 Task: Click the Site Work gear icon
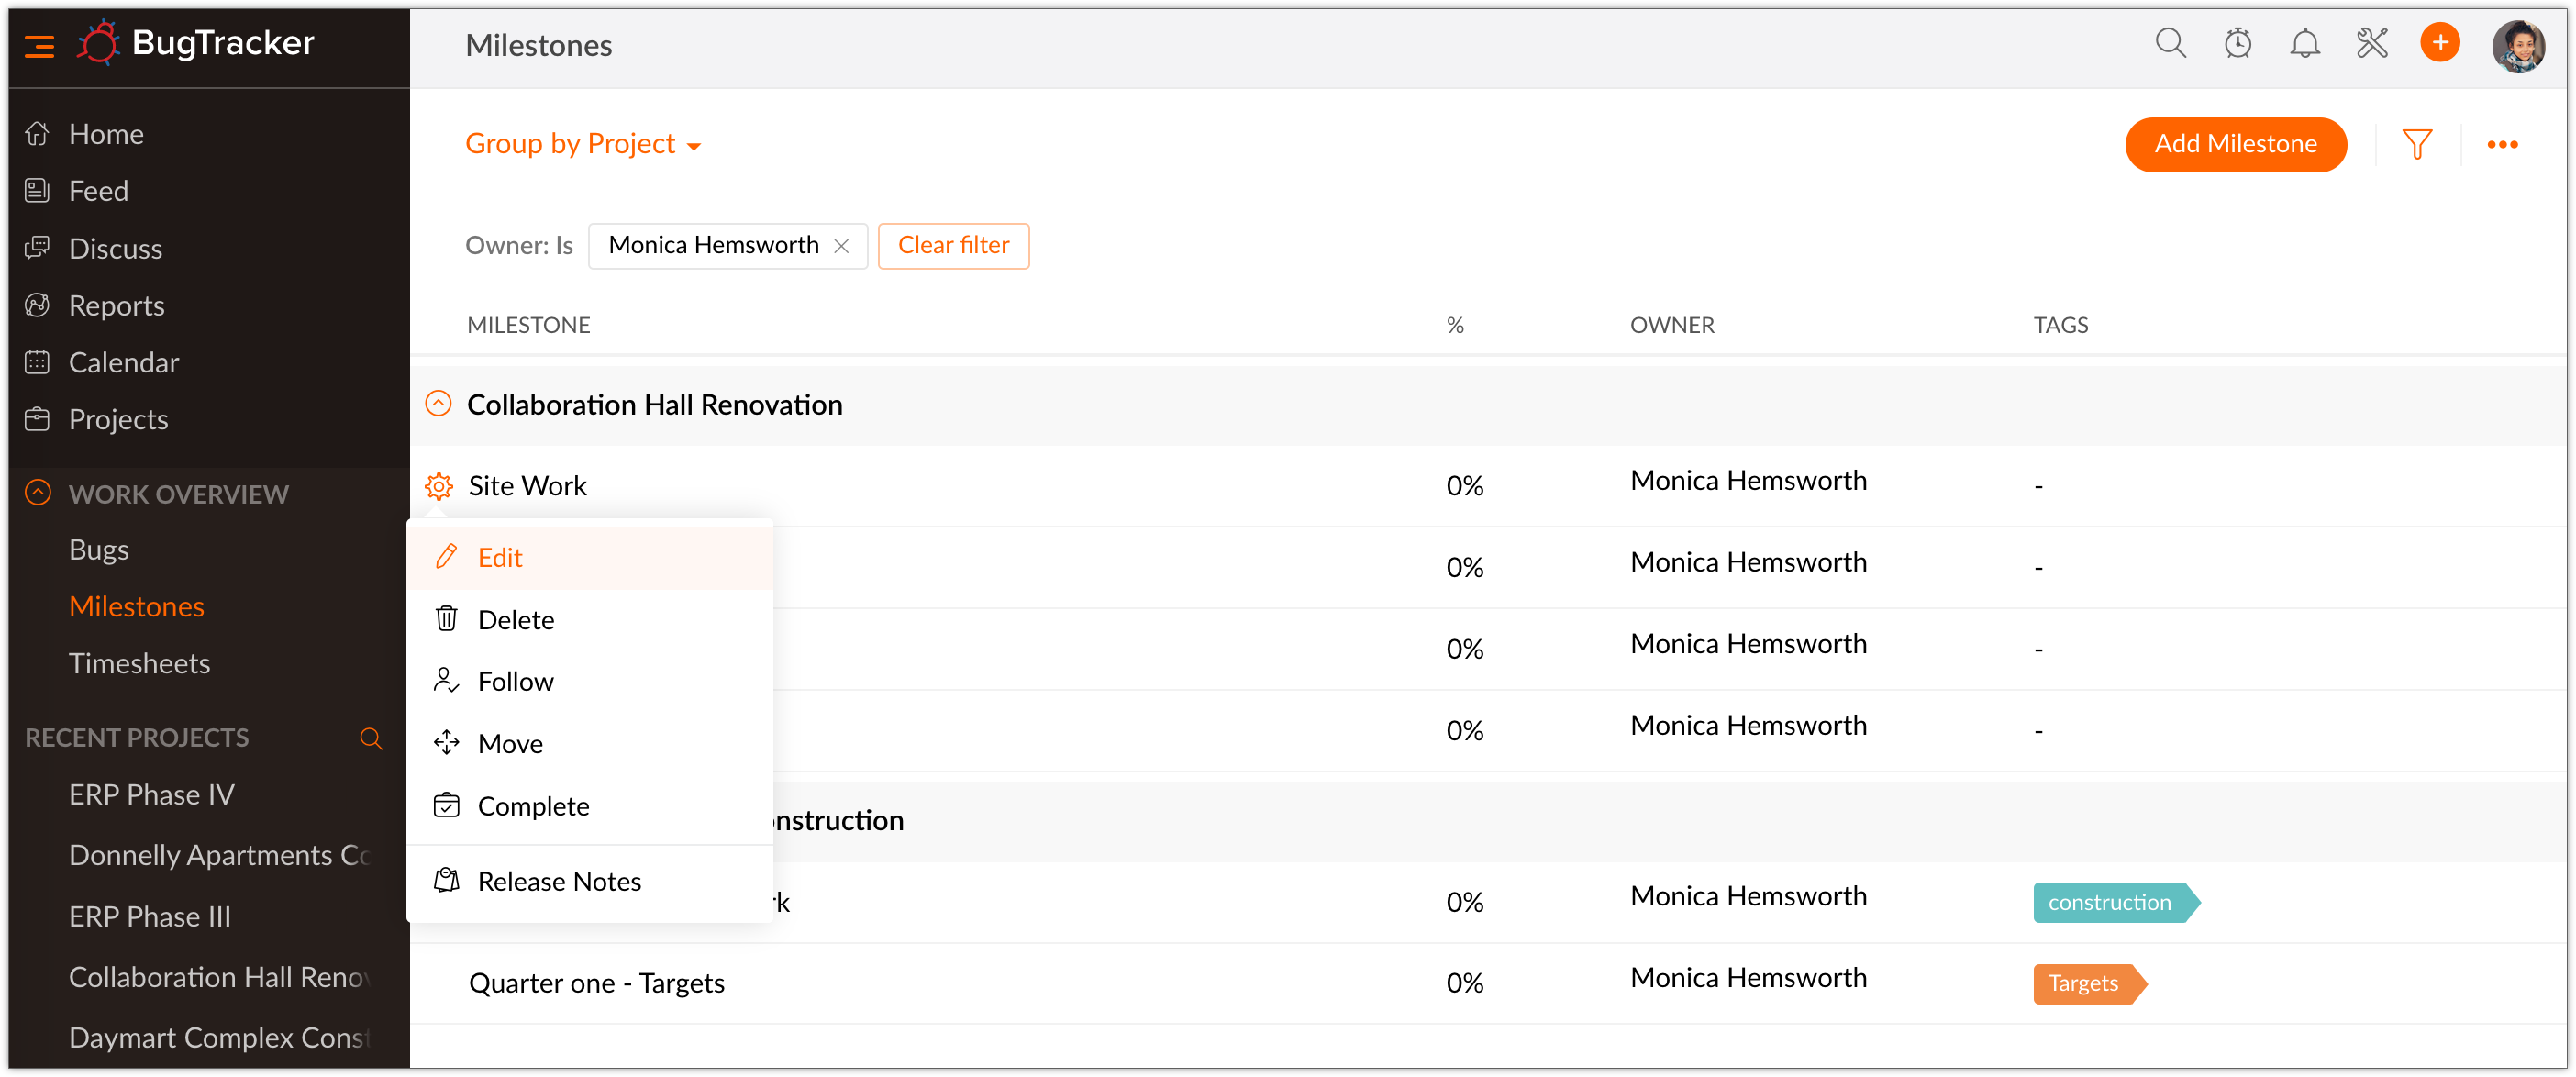(438, 486)
